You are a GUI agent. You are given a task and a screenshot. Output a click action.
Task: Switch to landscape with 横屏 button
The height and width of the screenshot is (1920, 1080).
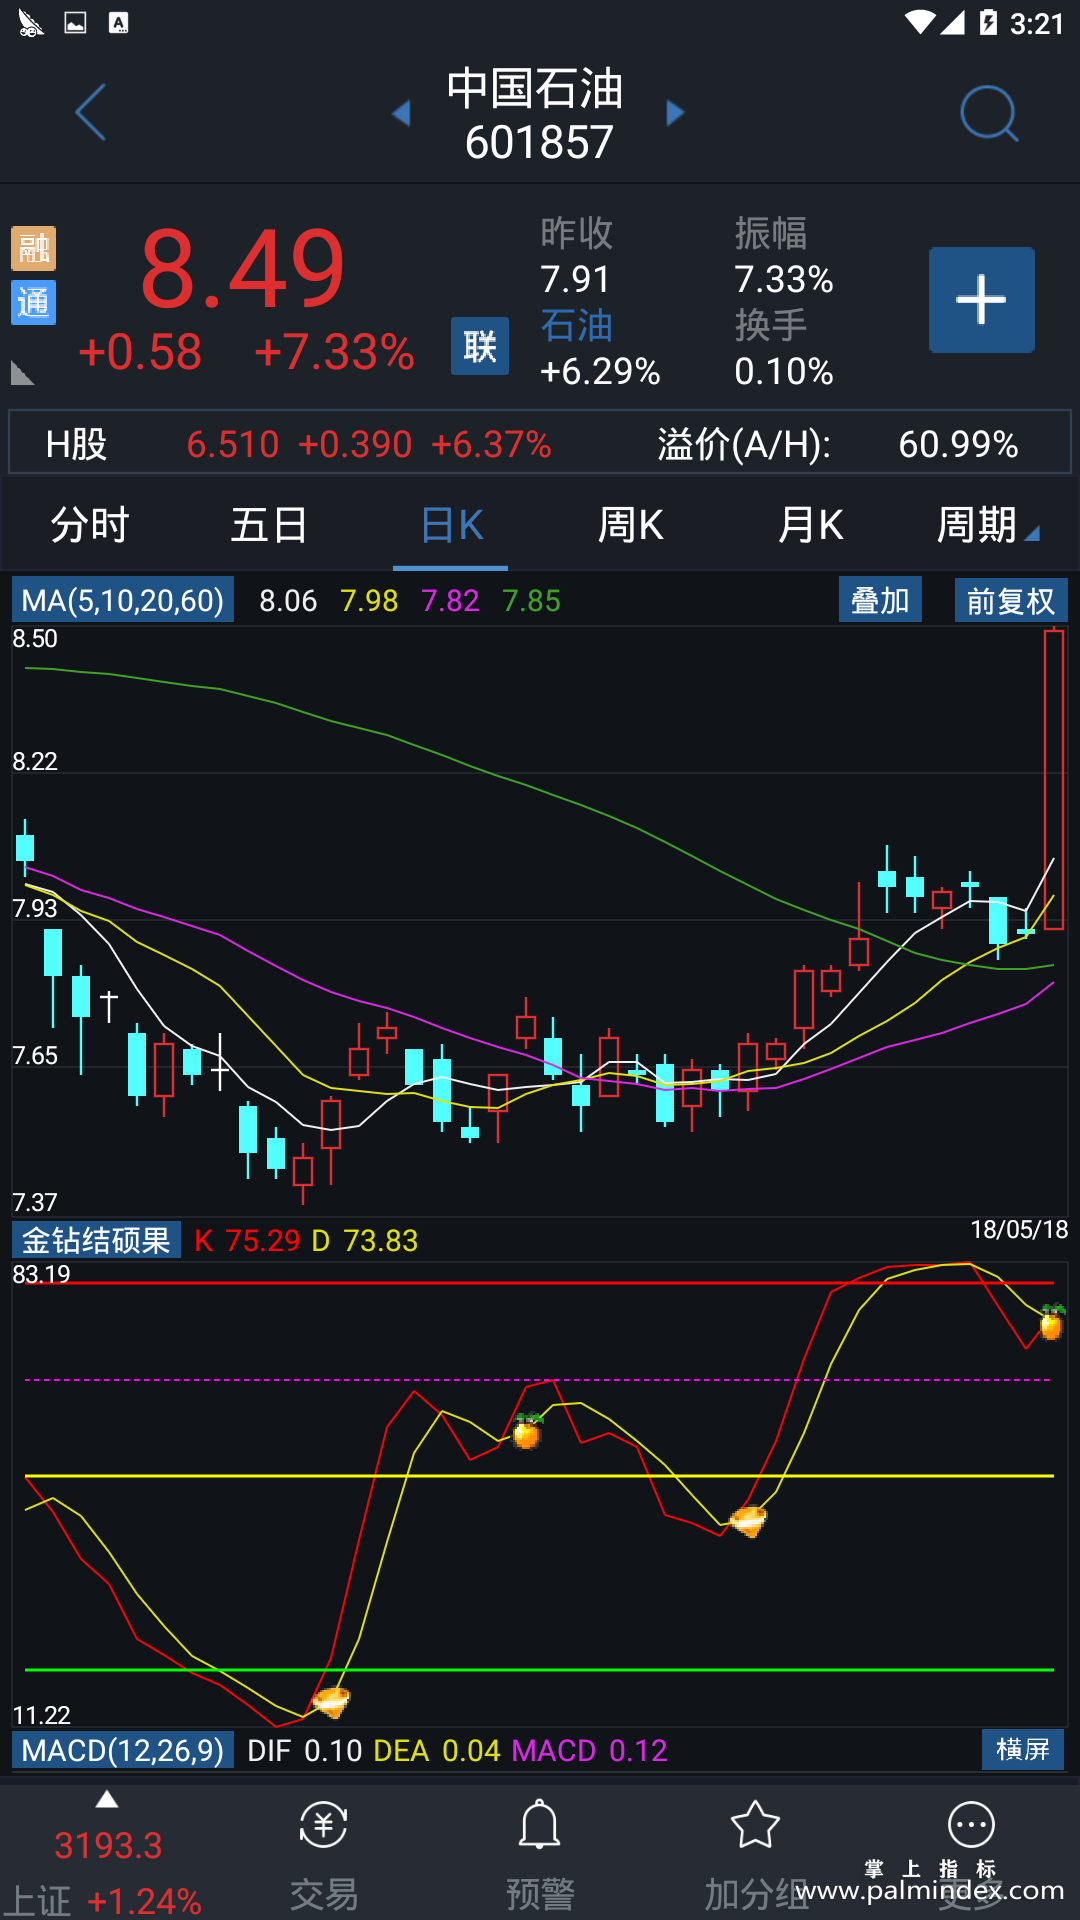(1023, 1749)
